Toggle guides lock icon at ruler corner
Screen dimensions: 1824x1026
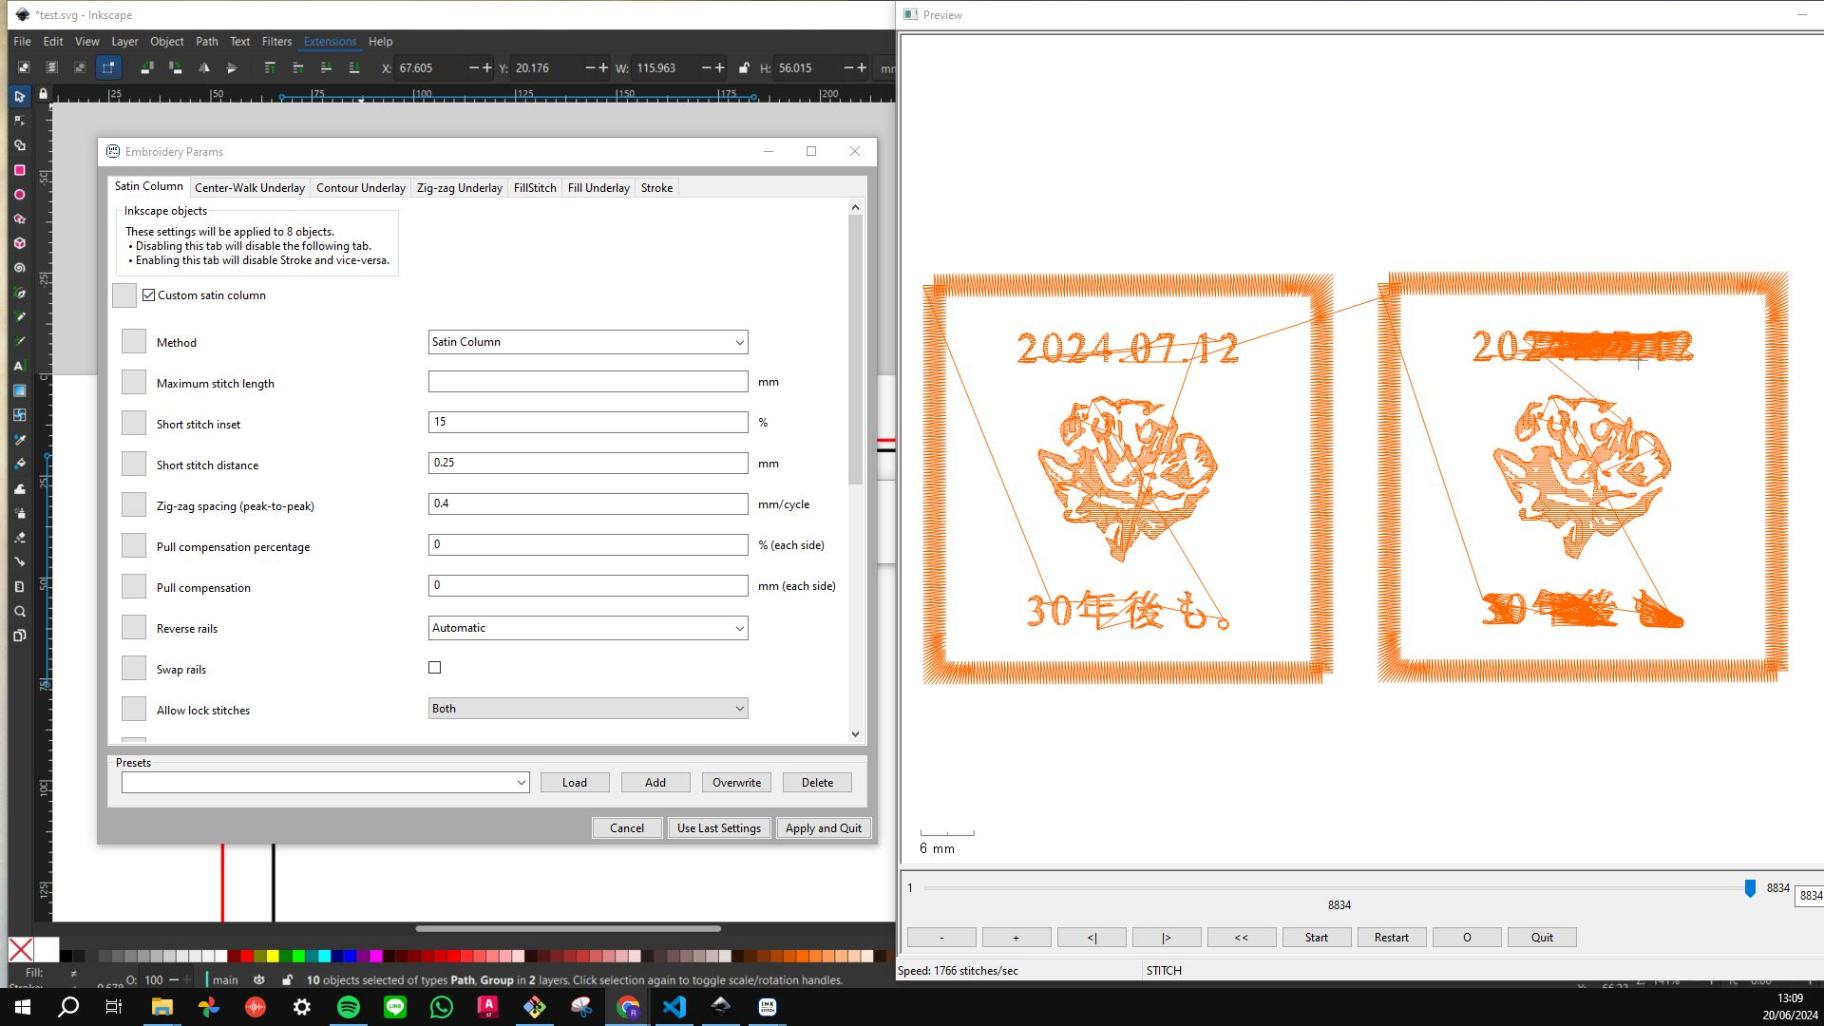click(43, 94)
